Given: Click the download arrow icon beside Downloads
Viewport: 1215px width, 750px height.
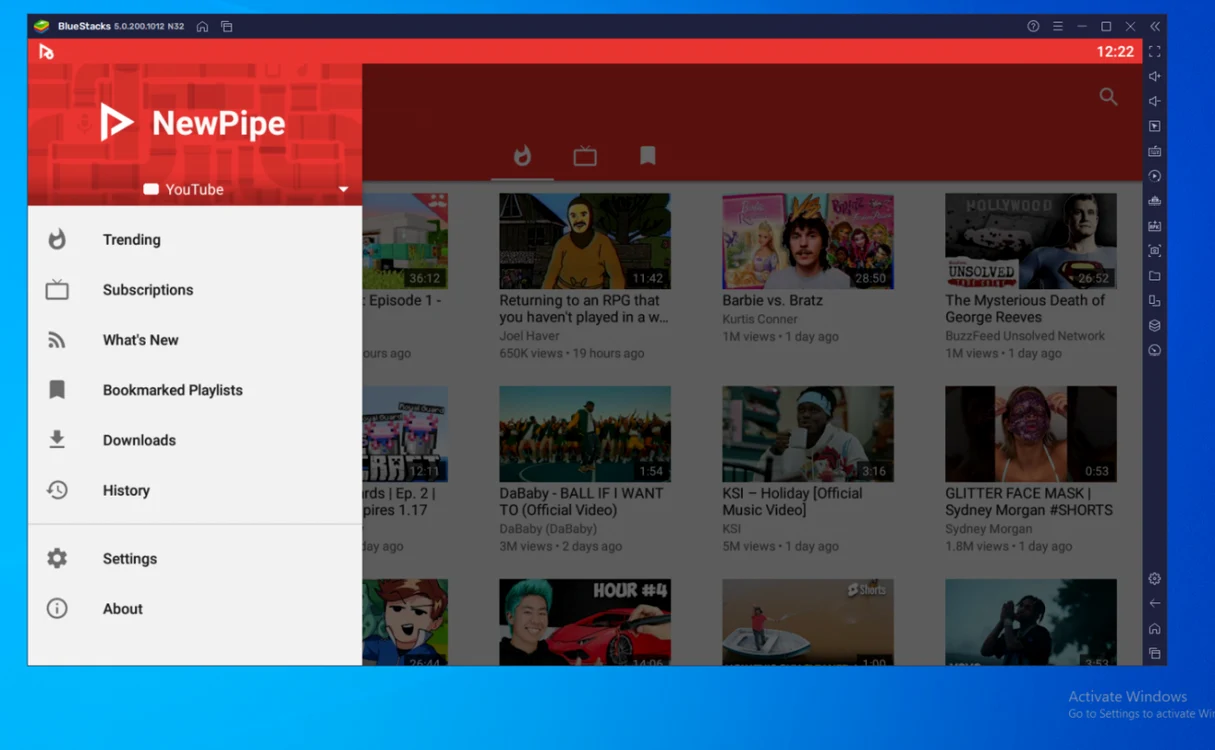Looking at the screenshot, I should (x=57, y=439).
